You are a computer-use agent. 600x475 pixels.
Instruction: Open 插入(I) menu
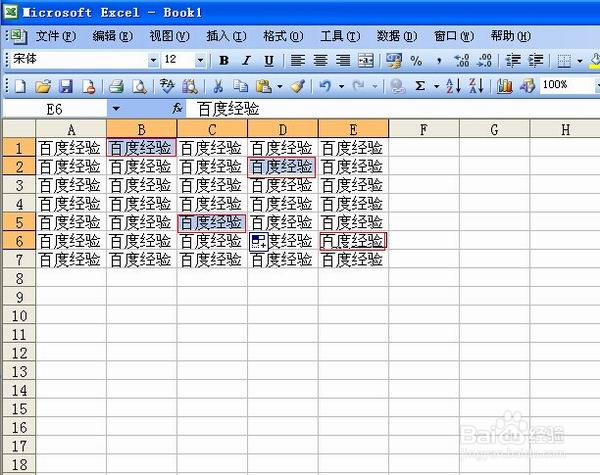click(226, 36)
